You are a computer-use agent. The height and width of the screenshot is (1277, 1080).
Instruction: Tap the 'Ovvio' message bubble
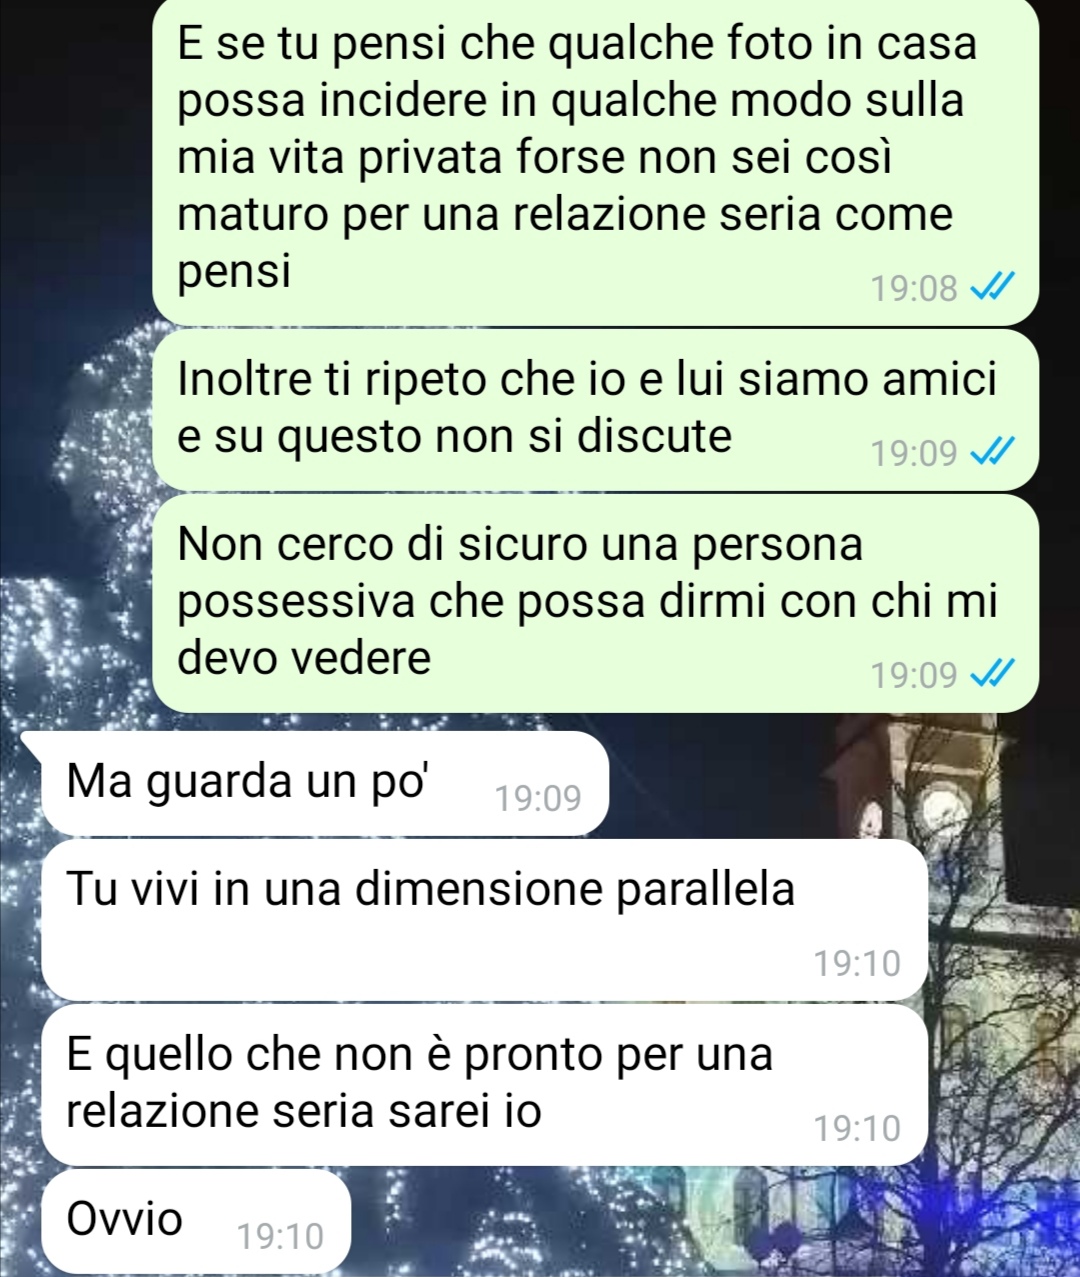coord(196,1221)
